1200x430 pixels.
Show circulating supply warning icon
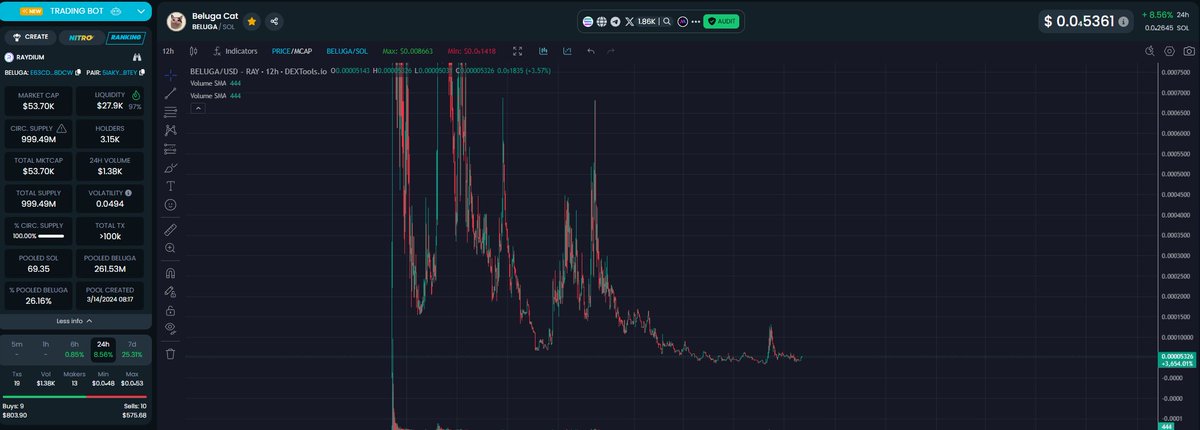(62, 129)
